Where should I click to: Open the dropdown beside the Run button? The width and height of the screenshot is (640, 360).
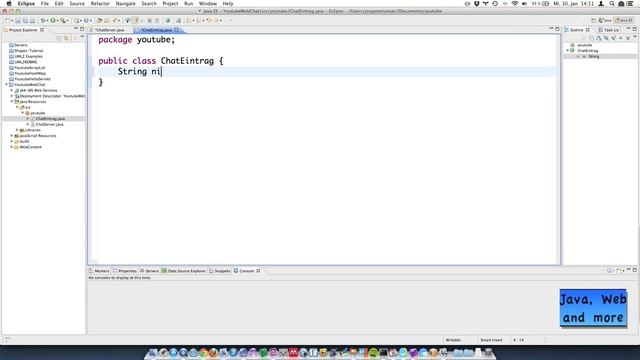coord(57,20)
